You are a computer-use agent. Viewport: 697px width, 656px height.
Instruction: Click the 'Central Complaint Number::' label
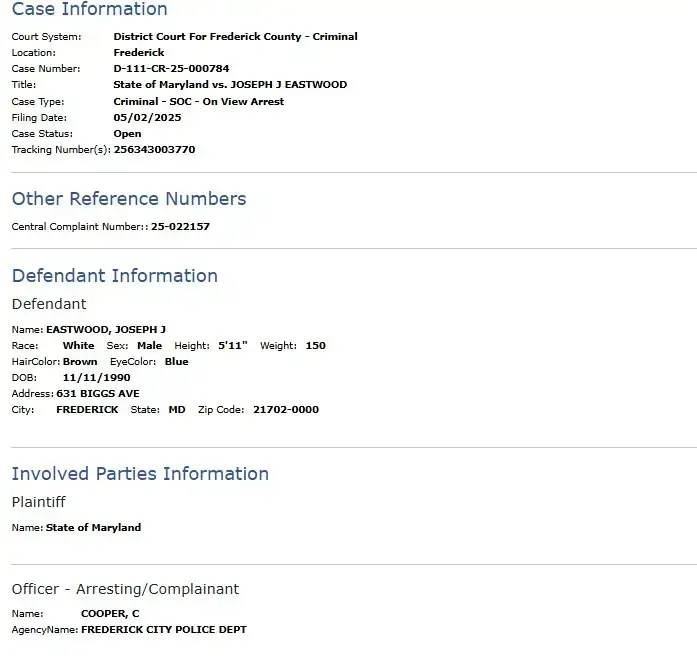[80, 226]
